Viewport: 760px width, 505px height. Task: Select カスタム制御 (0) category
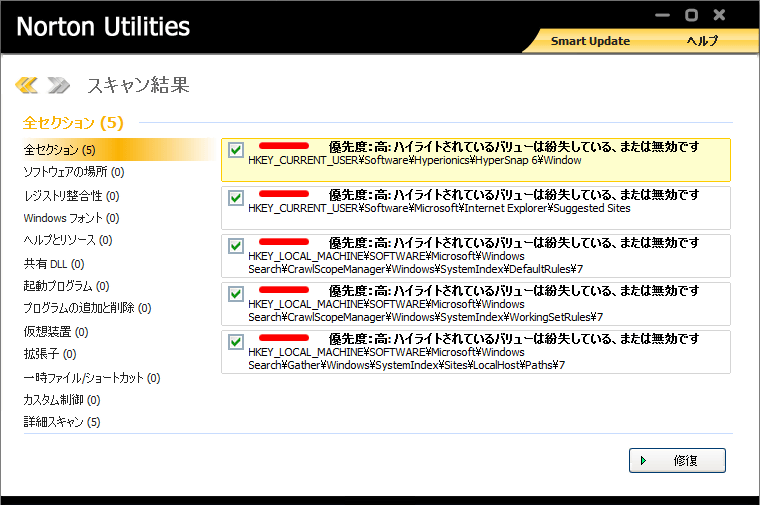pyautogui.click(x=62, y=400)
